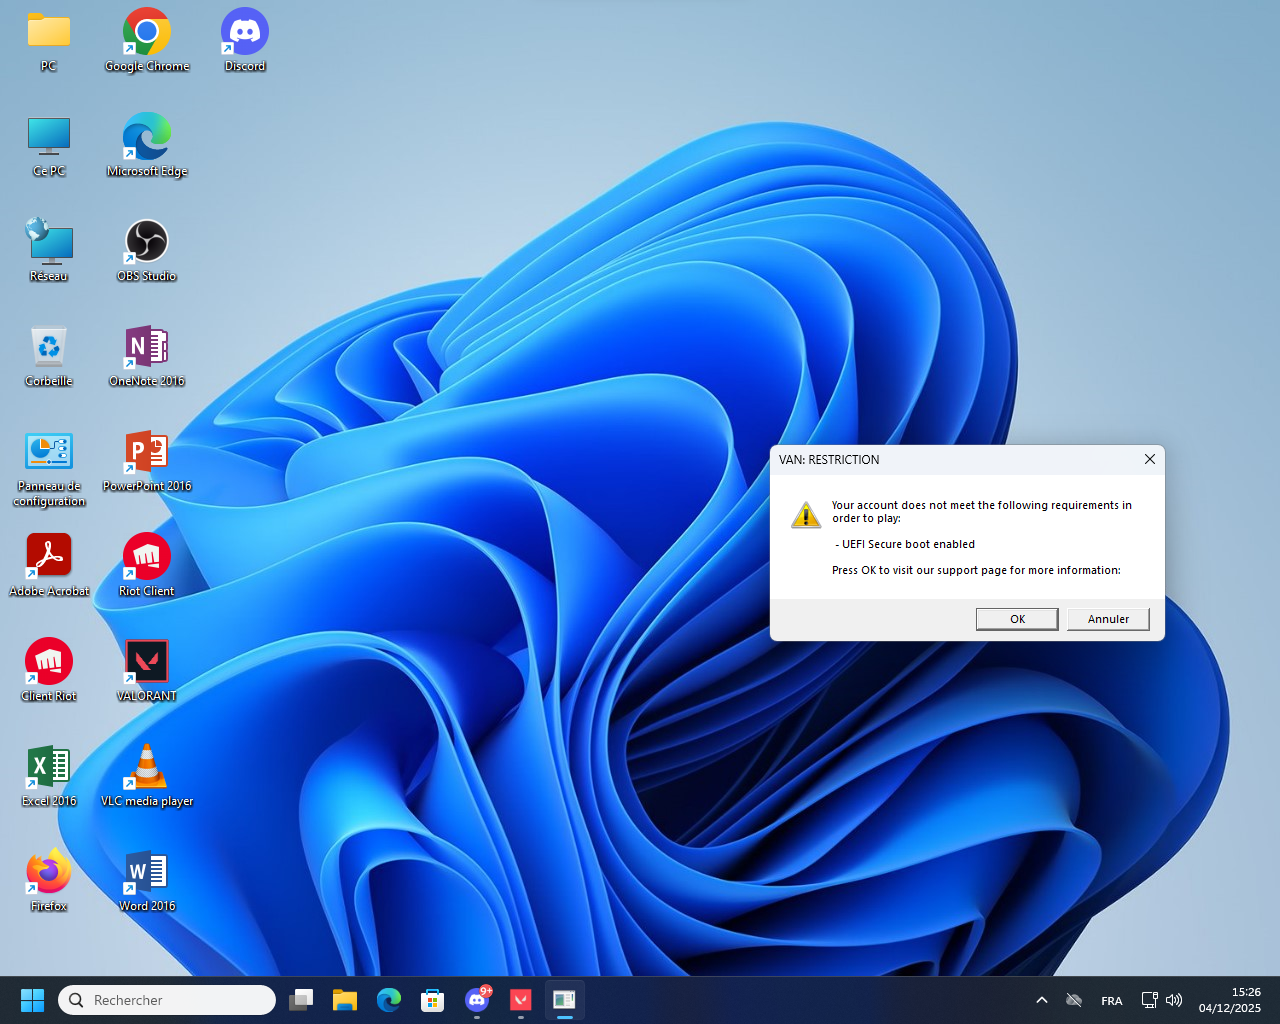This screenshot has width=1280, height=1024.
Task: Click the 'UEFI Secure boot enabled' text
Action: 908,544
